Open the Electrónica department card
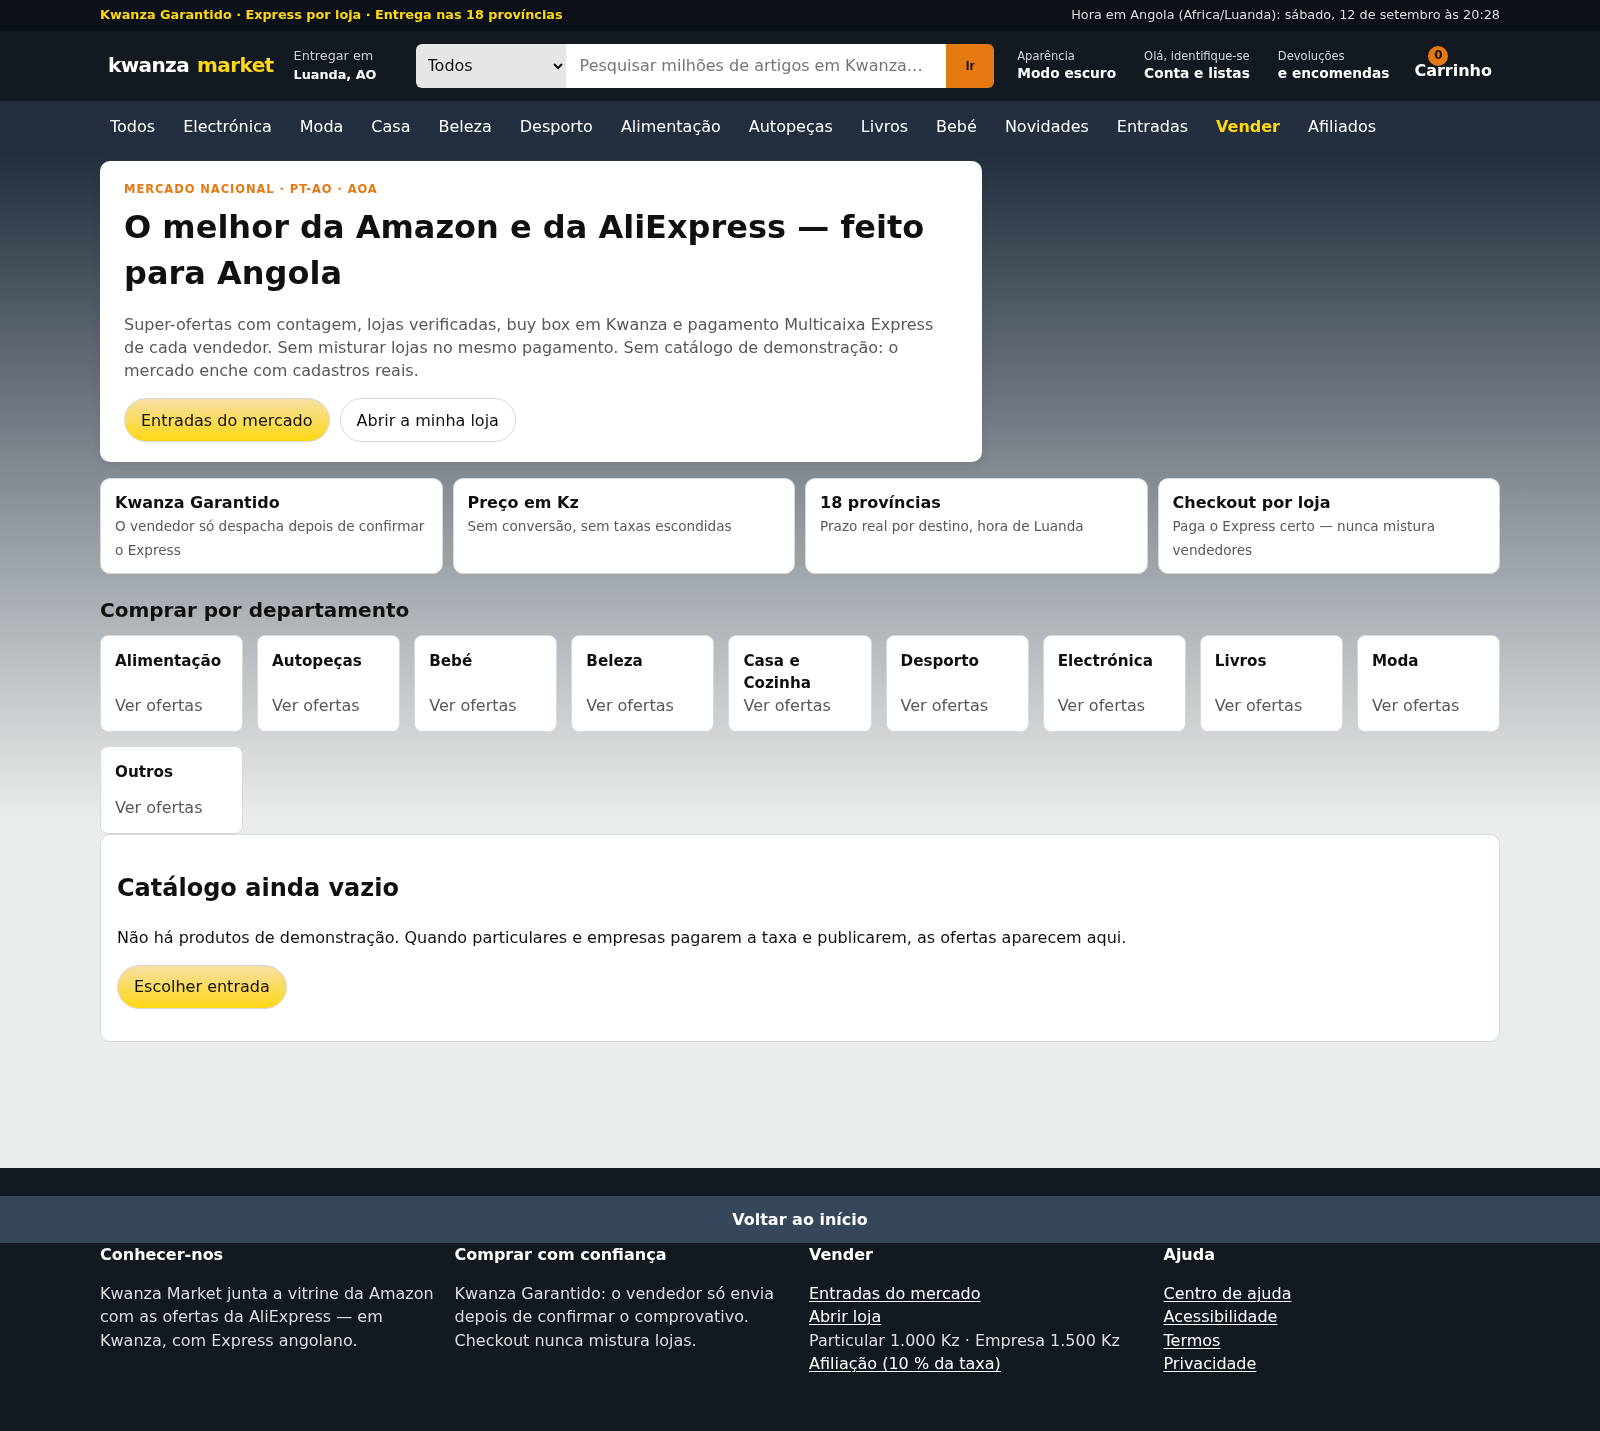1600x1431 pixels. click(x=1114, y=683)
